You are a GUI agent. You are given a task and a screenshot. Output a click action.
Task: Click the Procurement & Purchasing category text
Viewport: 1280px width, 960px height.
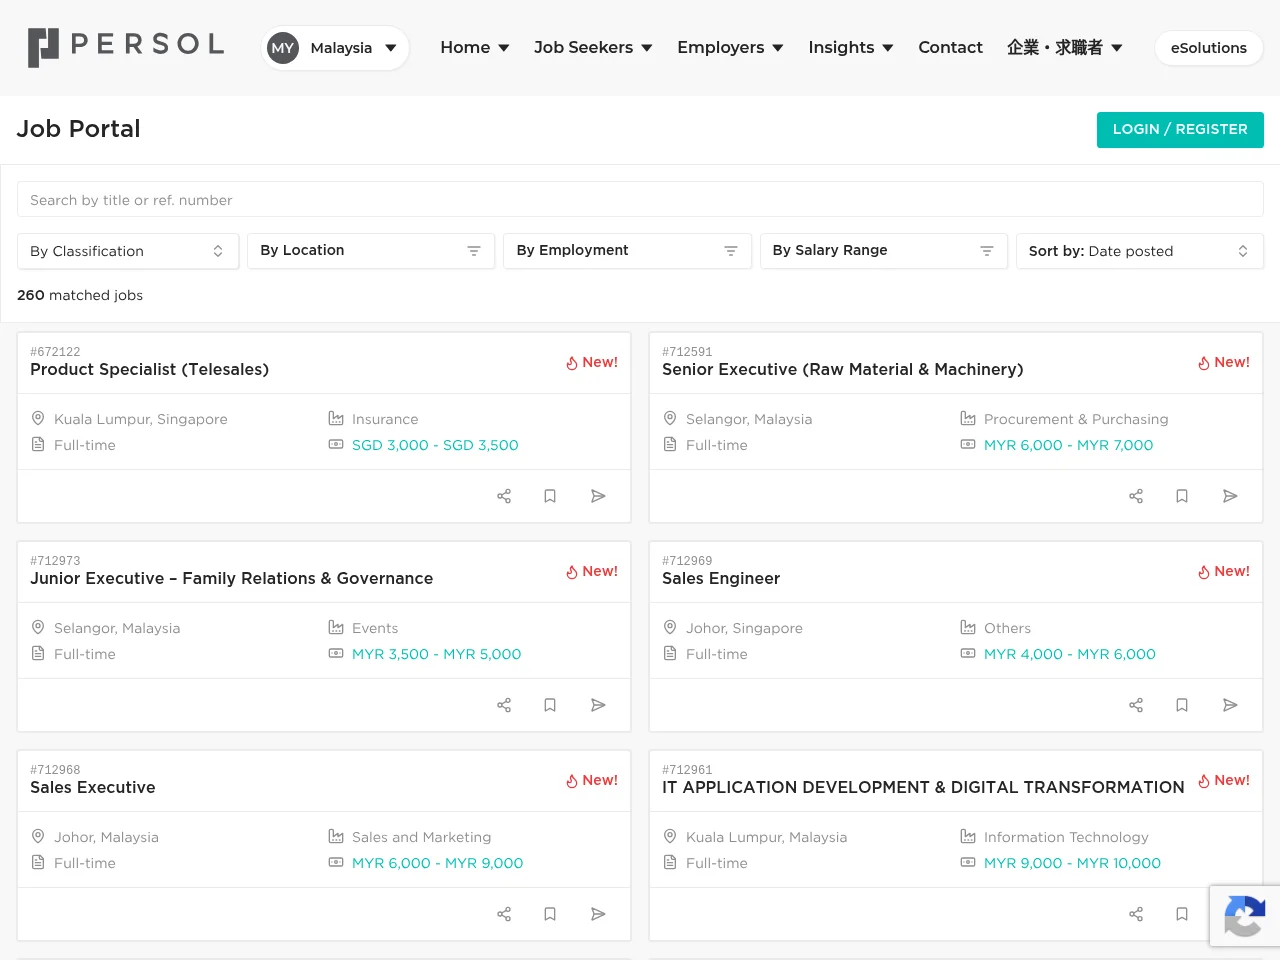point(1076,419)
